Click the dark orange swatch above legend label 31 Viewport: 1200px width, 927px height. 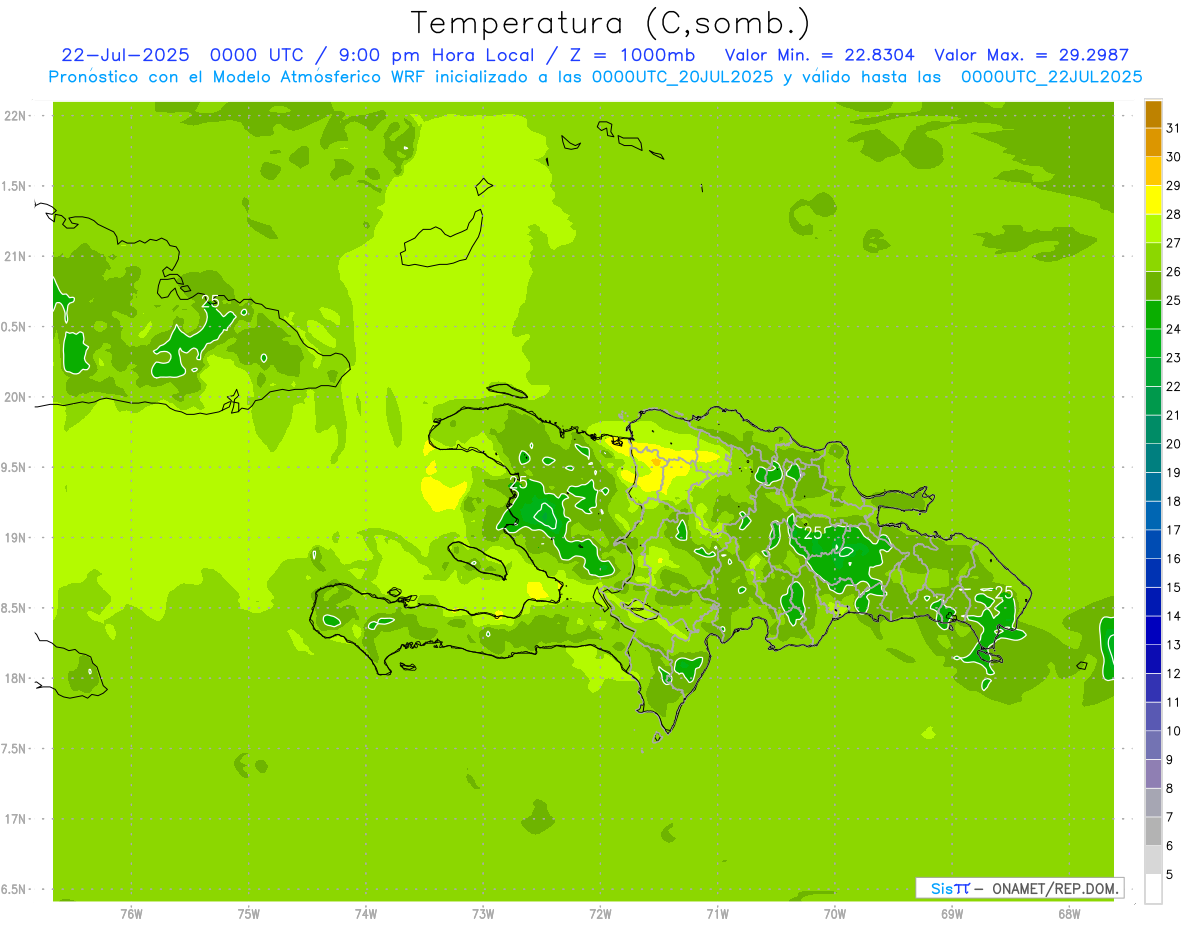(1153, 114)
